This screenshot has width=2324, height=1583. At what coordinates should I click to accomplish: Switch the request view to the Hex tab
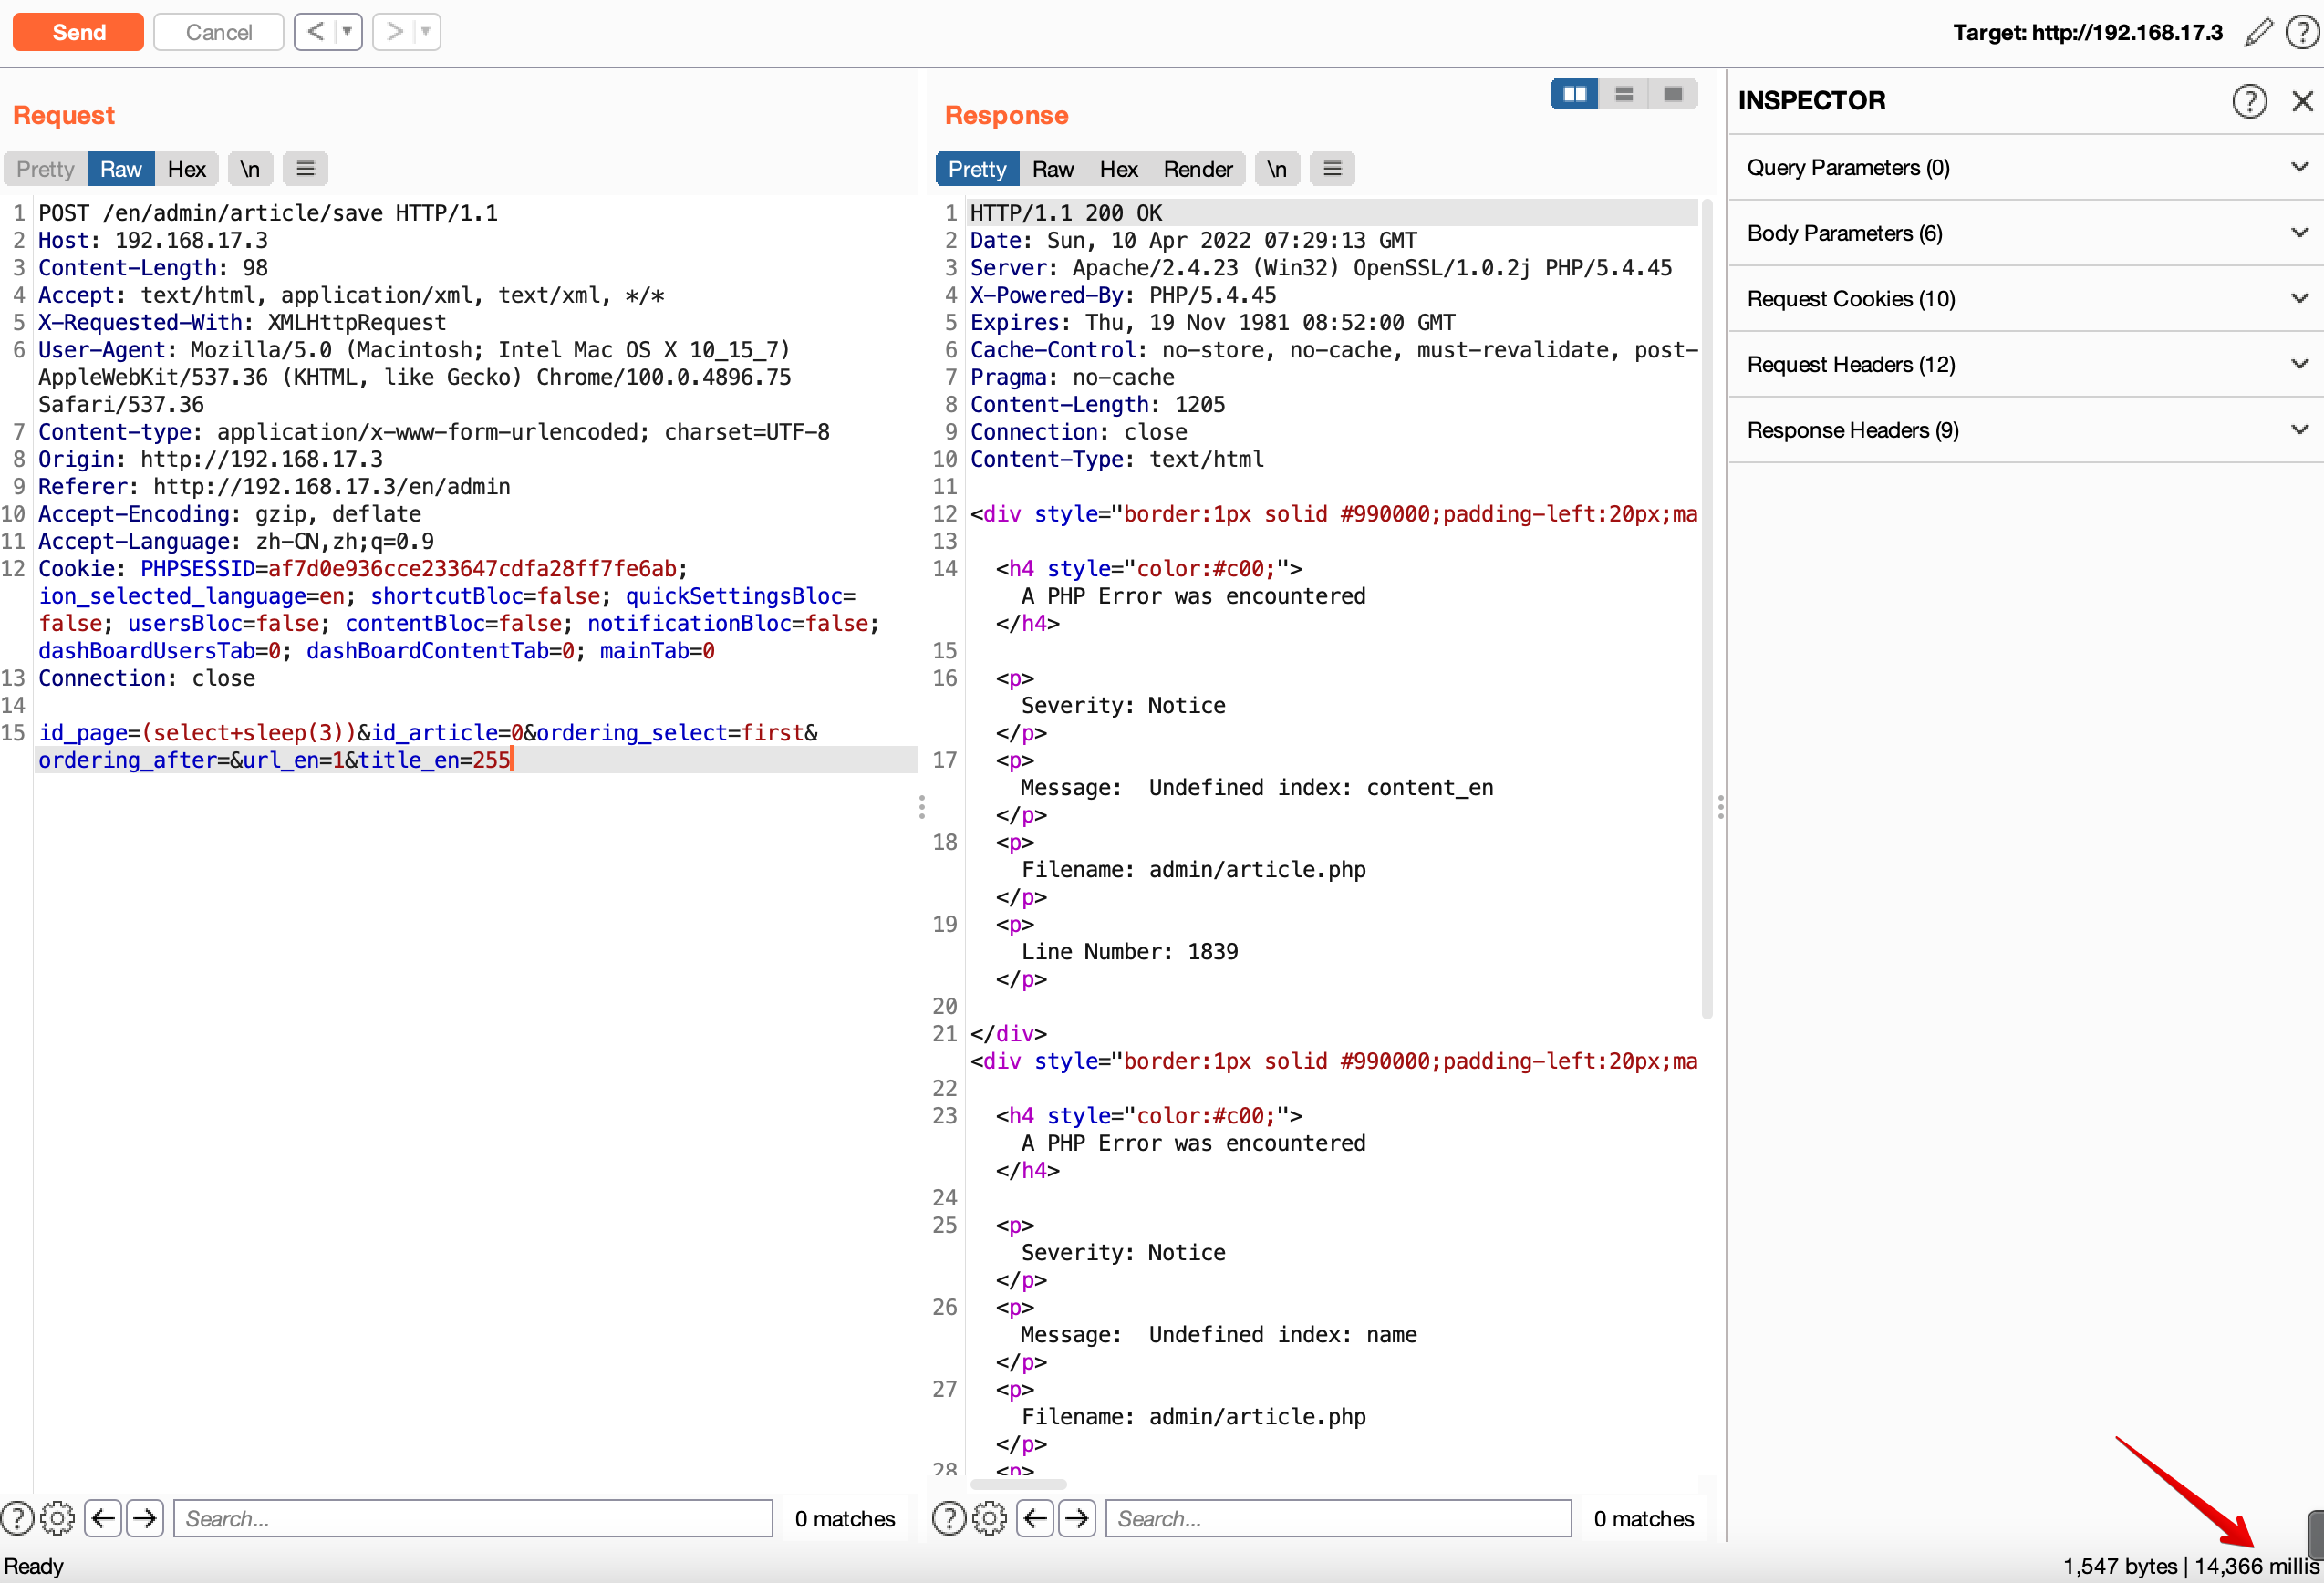[x=186, y=169]
